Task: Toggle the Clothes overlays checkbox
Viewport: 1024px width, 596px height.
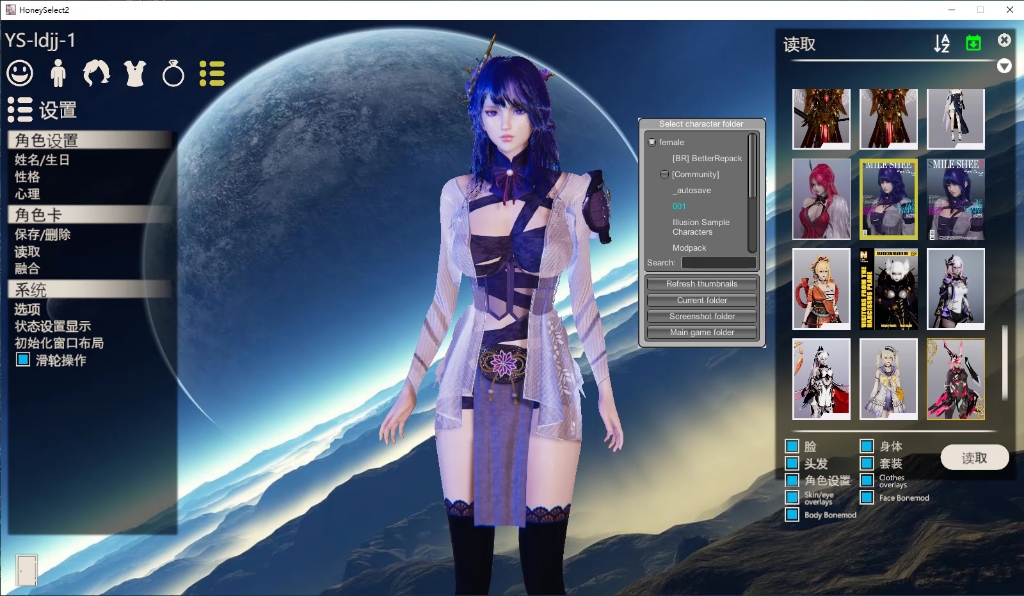Action: coord(867,480)
